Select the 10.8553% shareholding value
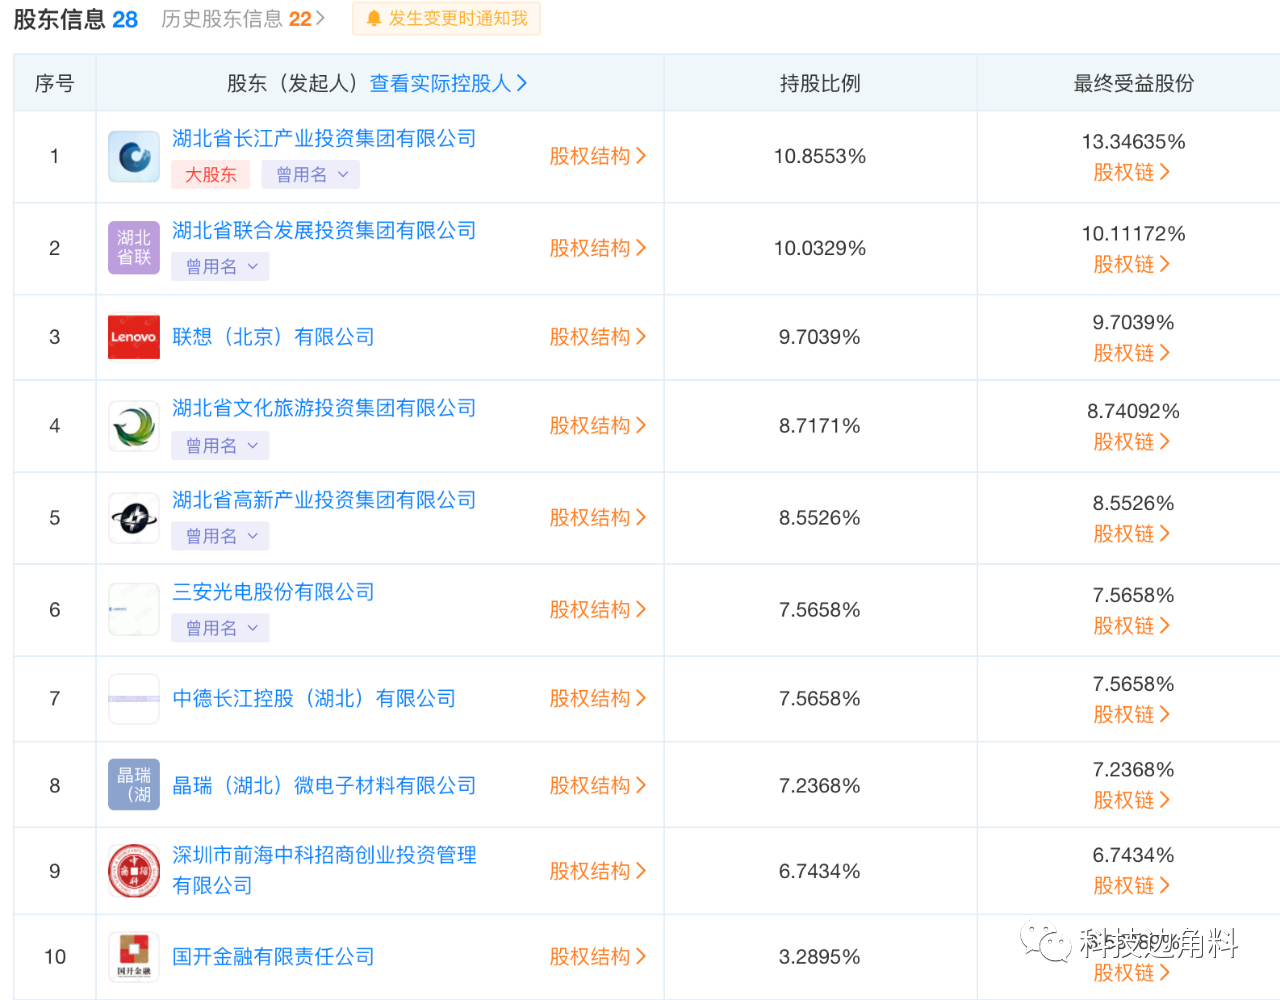This screenshot has height=1000, width=1280. pyautogui.click(x=820, y=156)
